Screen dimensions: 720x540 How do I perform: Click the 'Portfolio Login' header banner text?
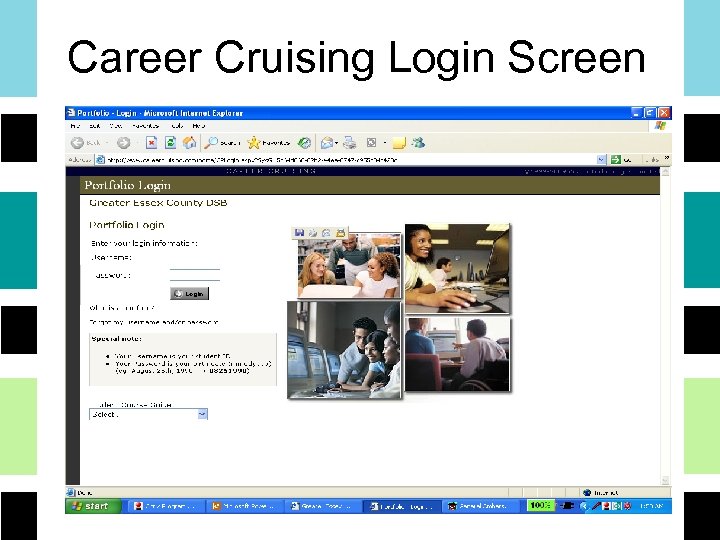(128, 186)
